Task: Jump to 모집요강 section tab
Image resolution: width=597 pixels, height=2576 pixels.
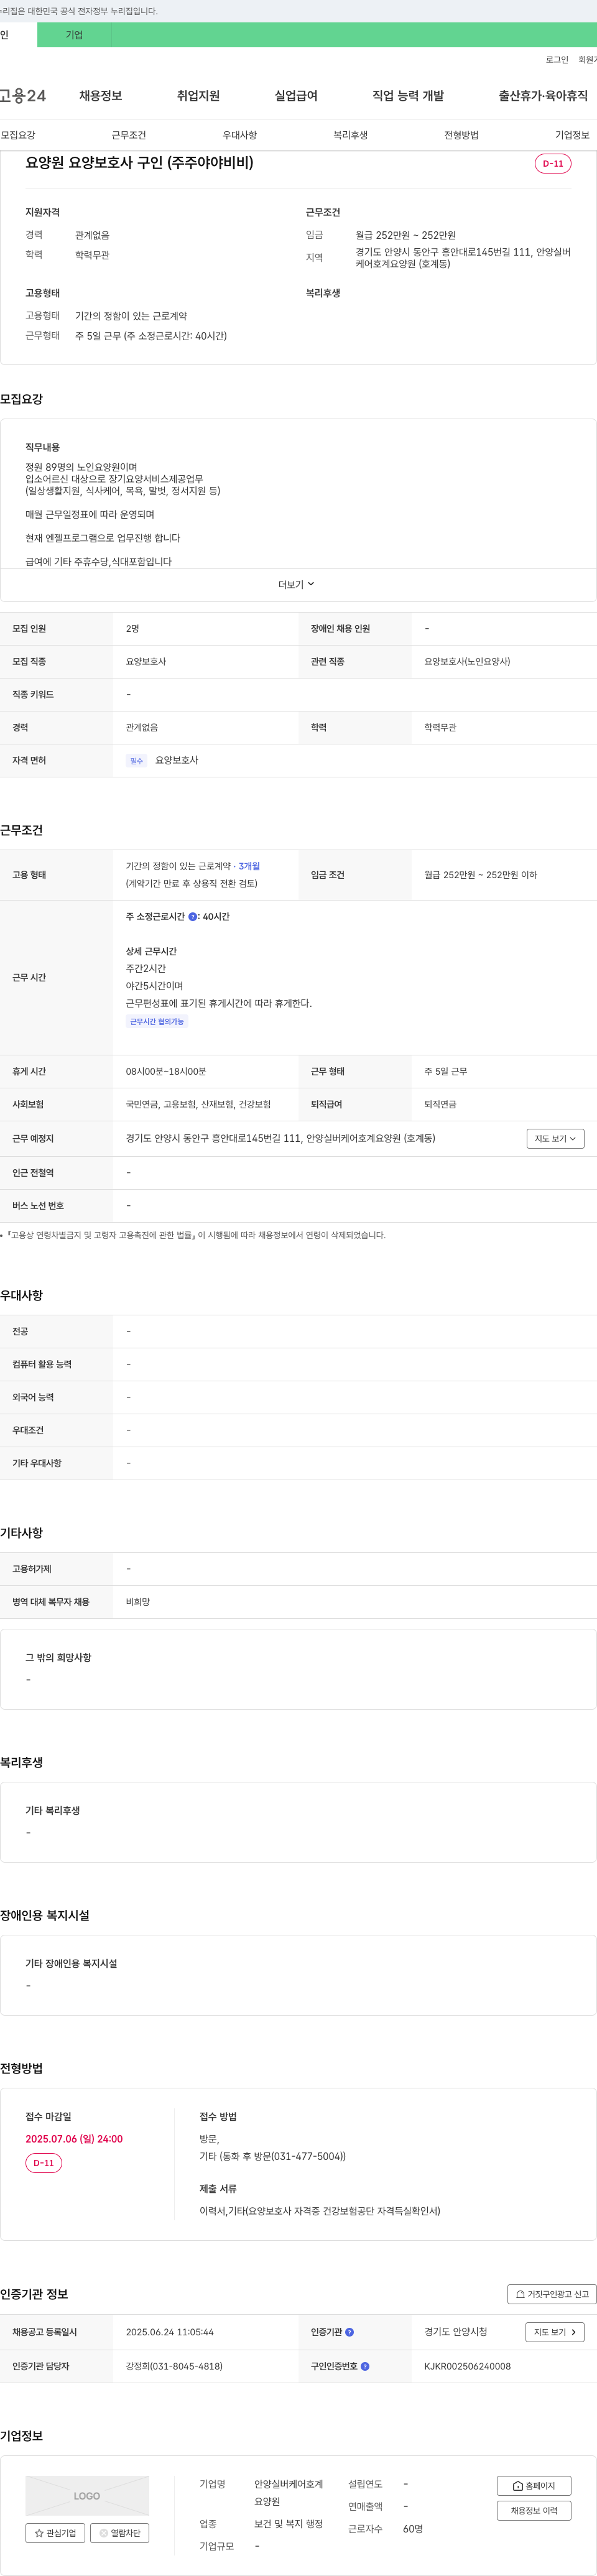Action: click(x=18, y=135)
